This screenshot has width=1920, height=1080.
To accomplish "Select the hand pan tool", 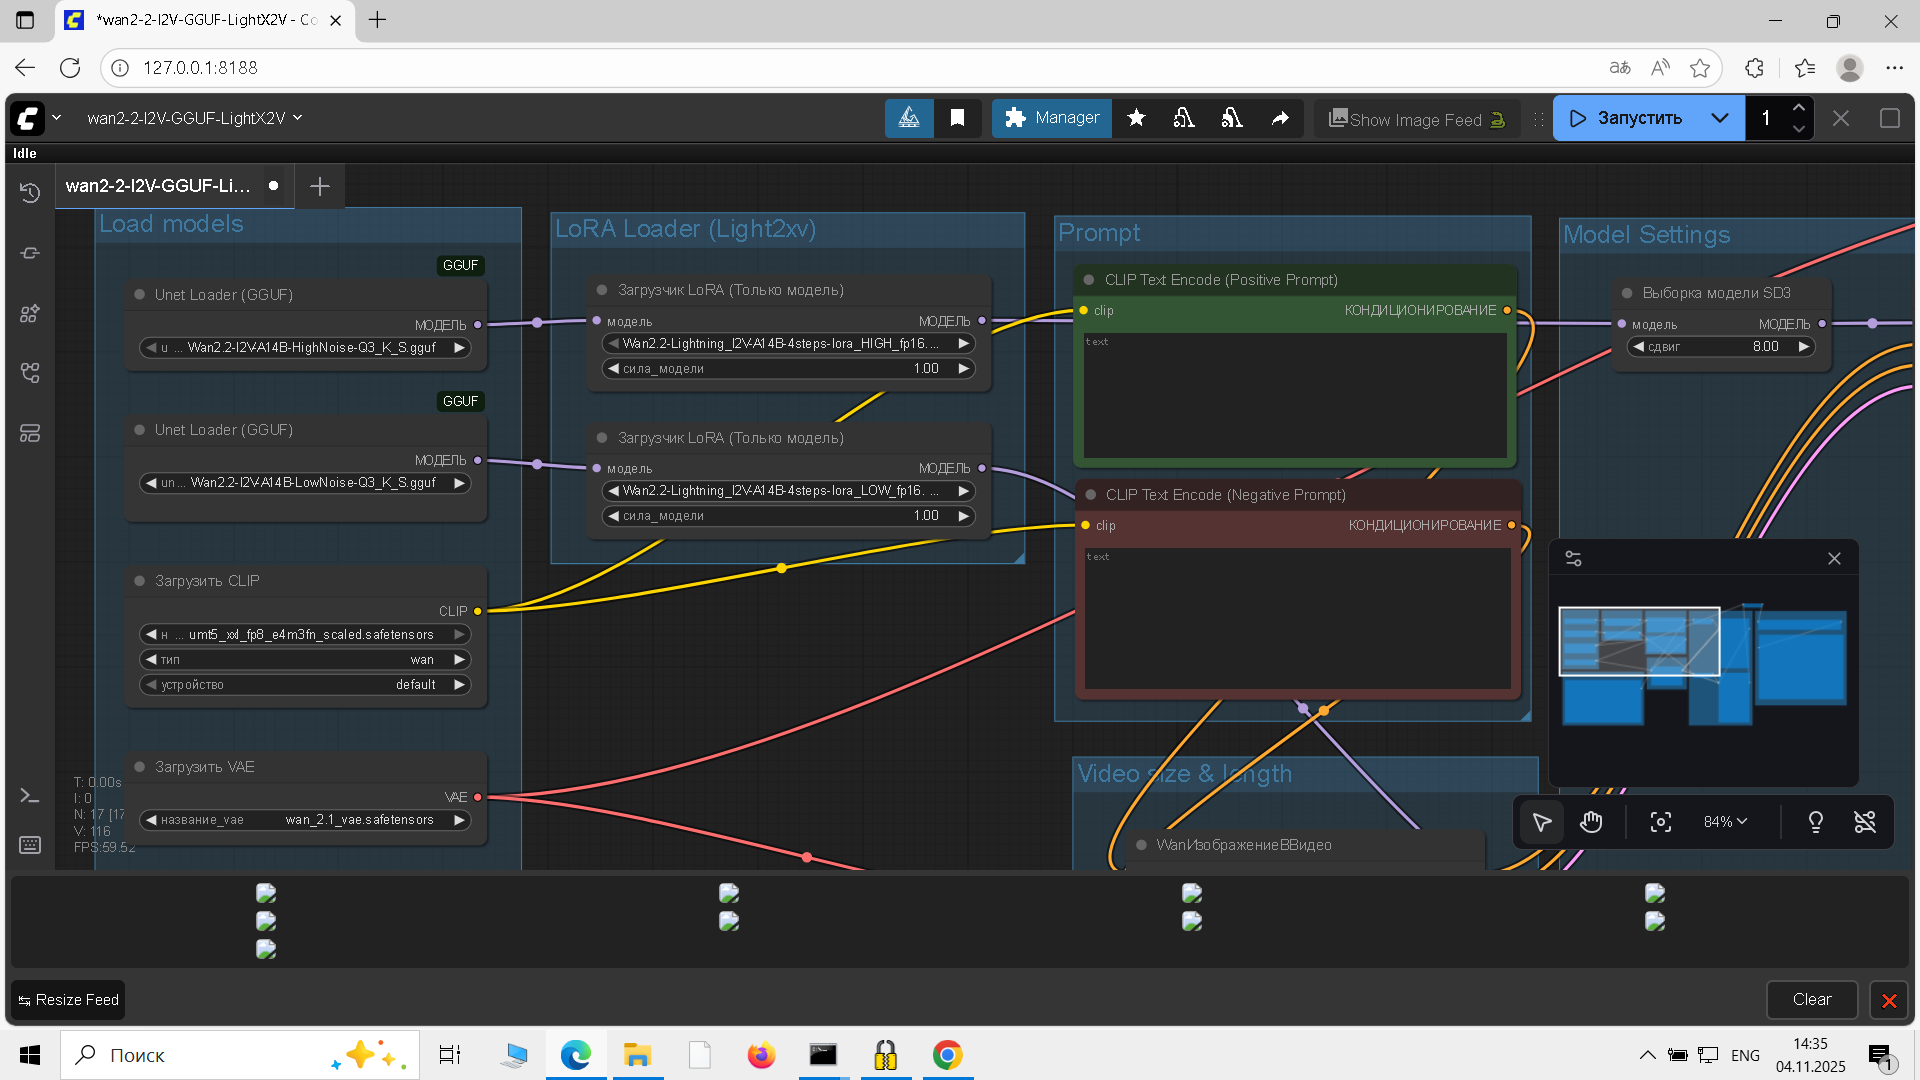I will tap(1591, 822).
